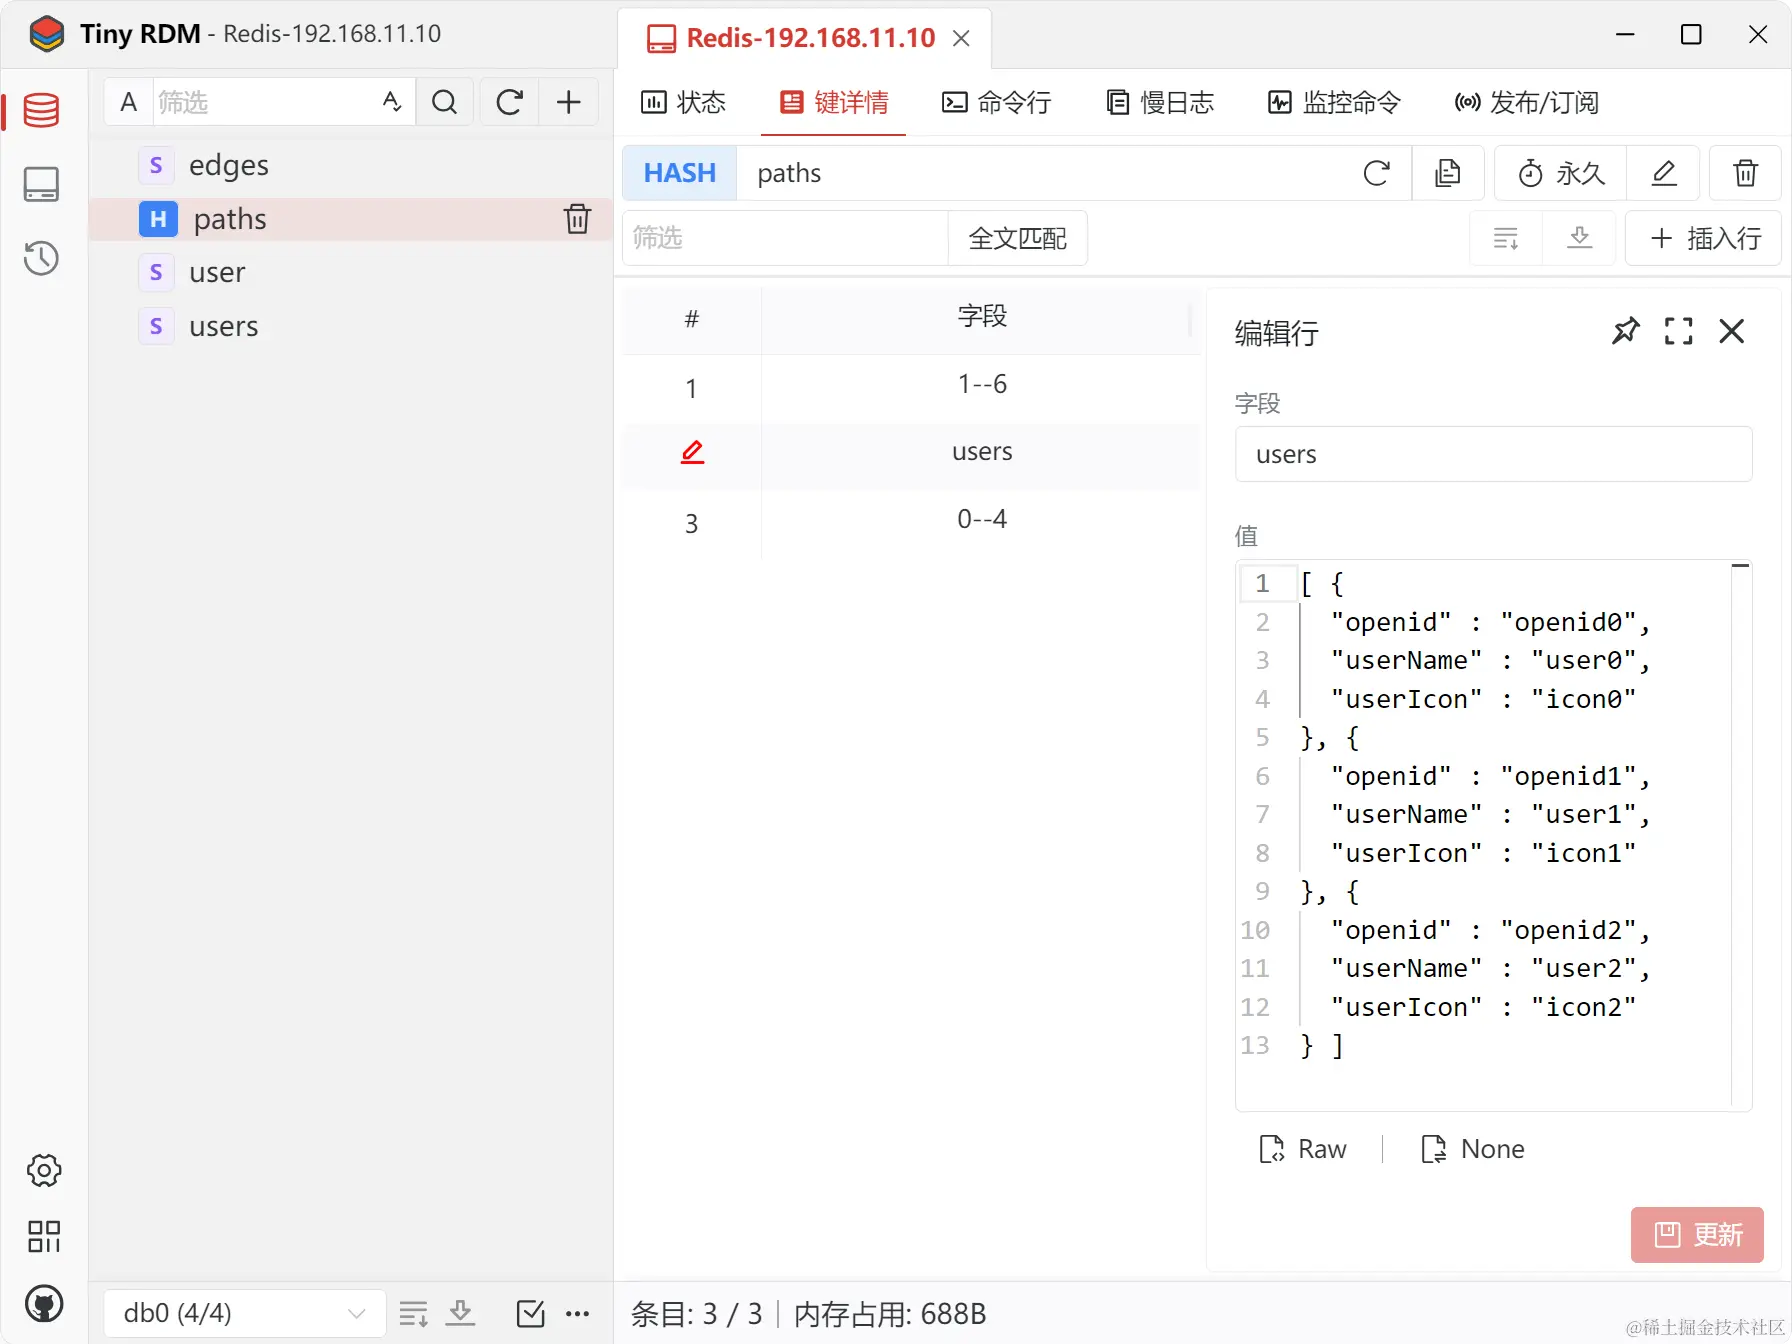Set TTL via the 永久 button
Screen dimensions: 1792x1344
coord(1561,173)
